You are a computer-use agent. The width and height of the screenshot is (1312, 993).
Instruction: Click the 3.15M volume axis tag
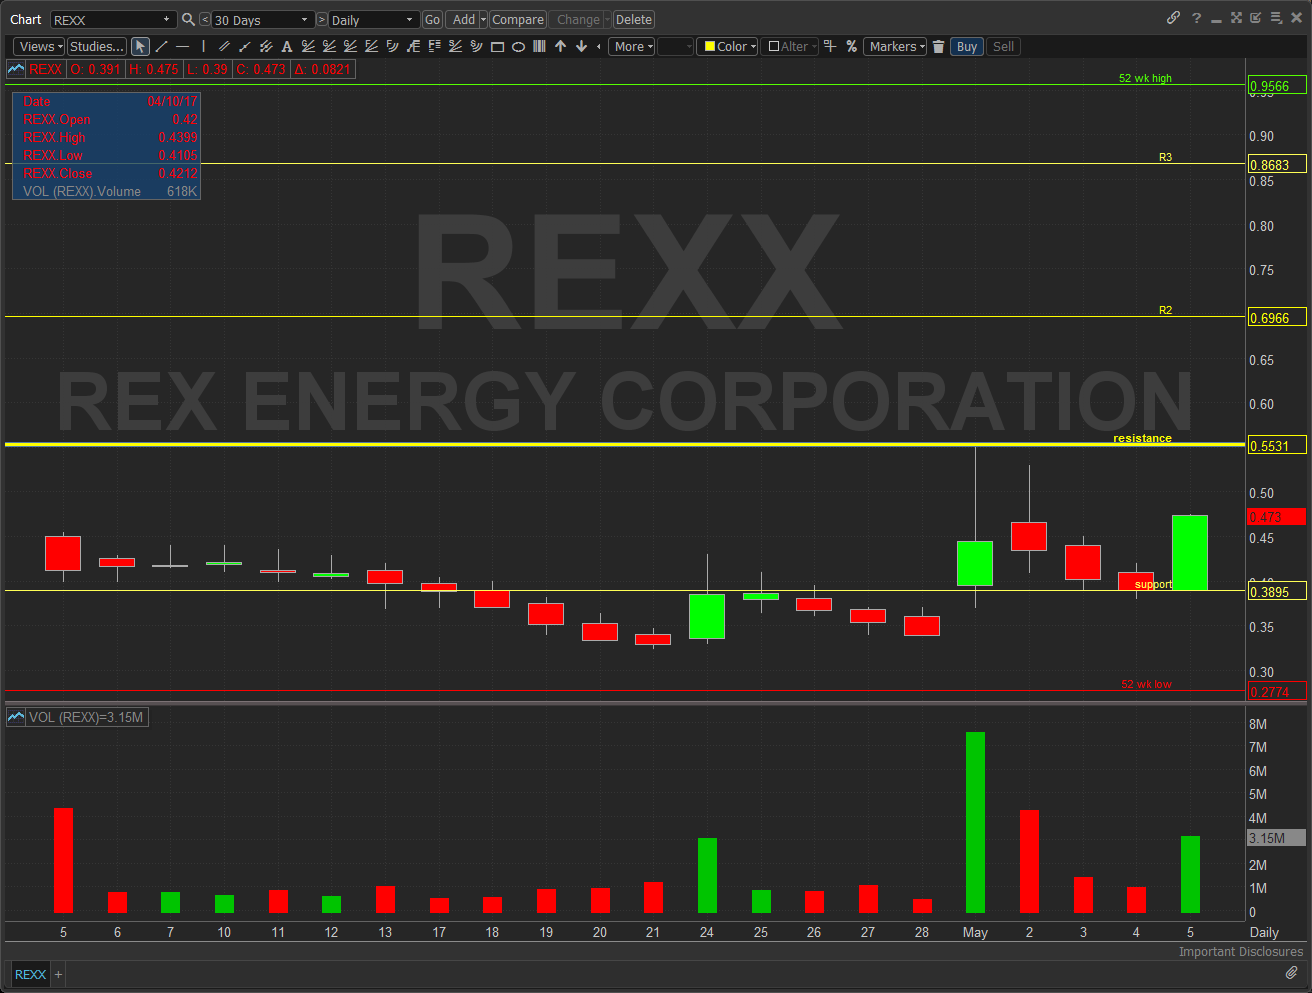[x=1277, y=838]
